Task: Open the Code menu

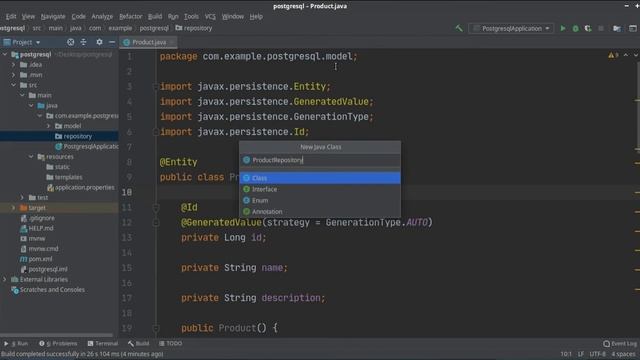Action: coord(78,16)
